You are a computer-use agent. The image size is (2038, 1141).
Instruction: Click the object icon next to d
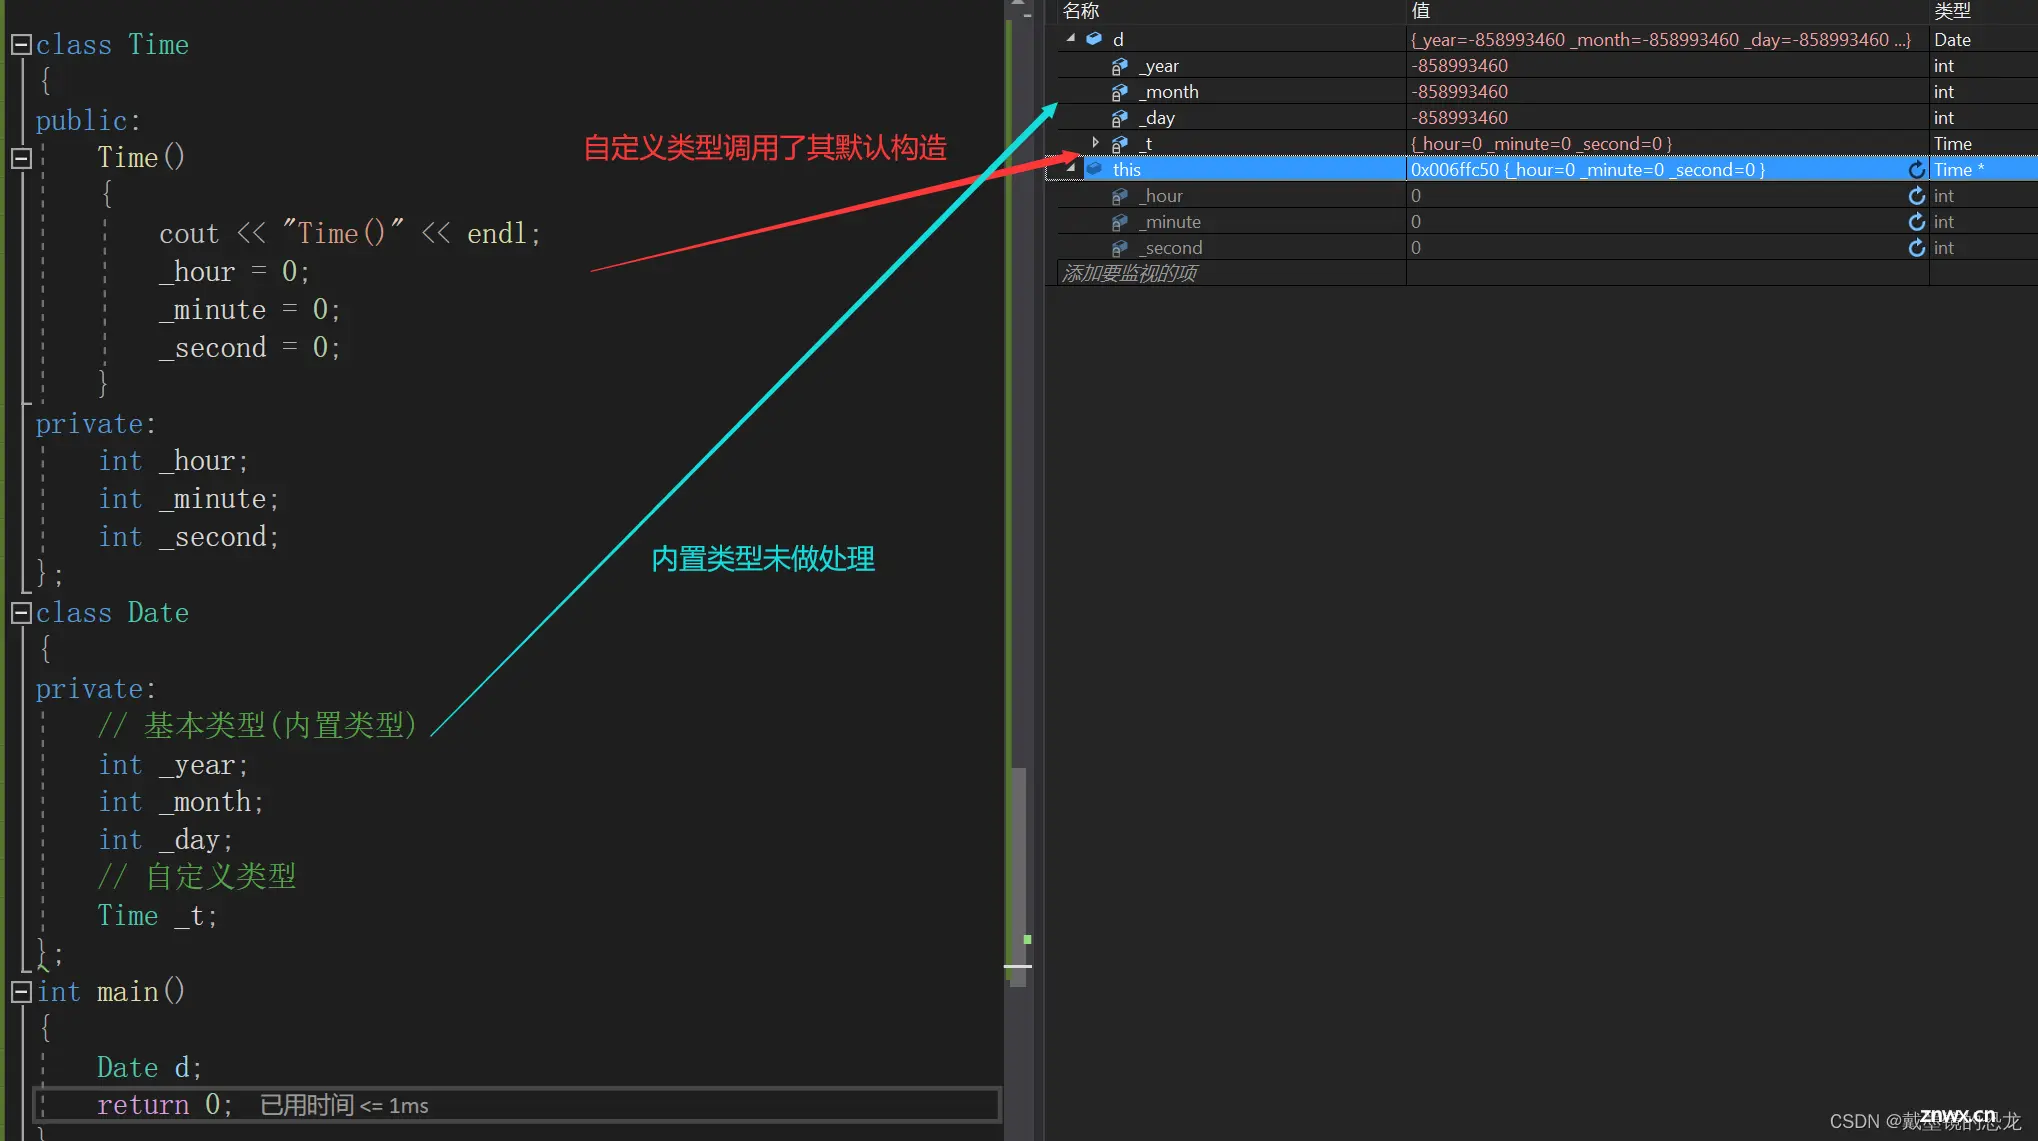point(1094,39)
